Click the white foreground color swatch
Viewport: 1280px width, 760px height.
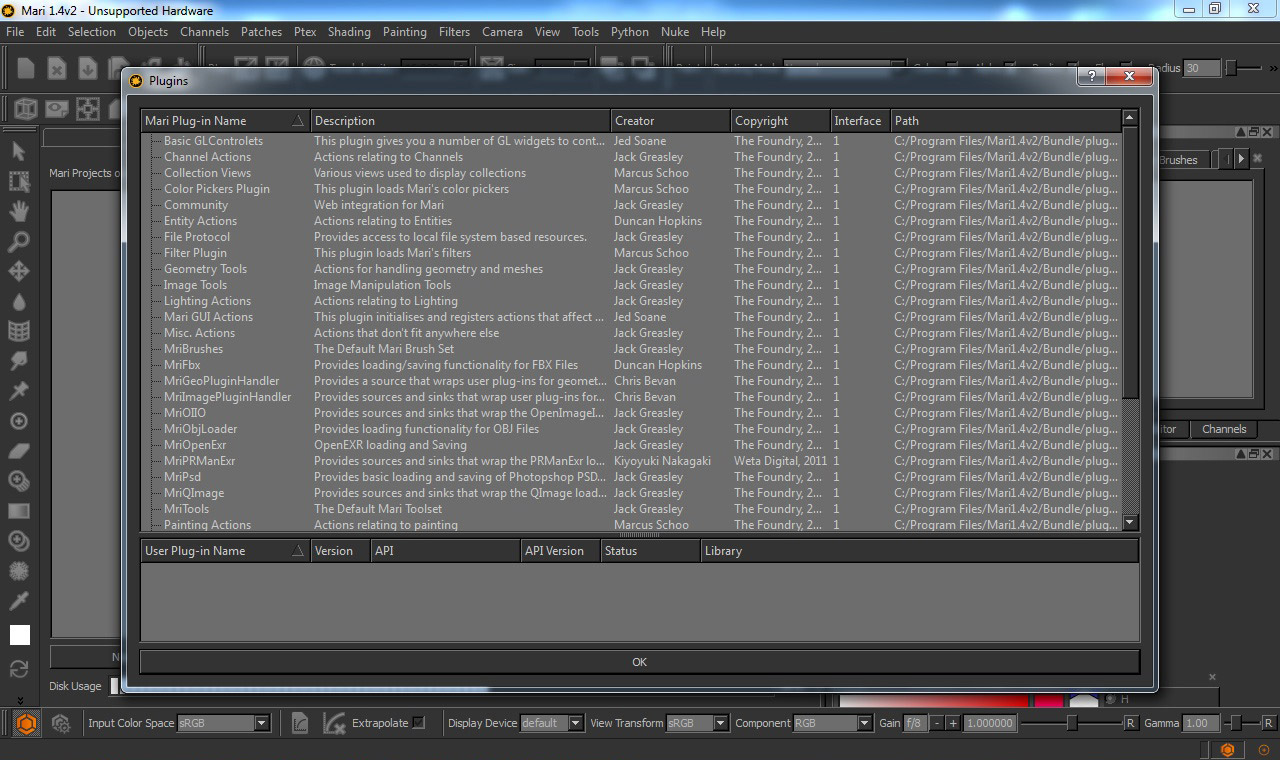coord(19,635)
